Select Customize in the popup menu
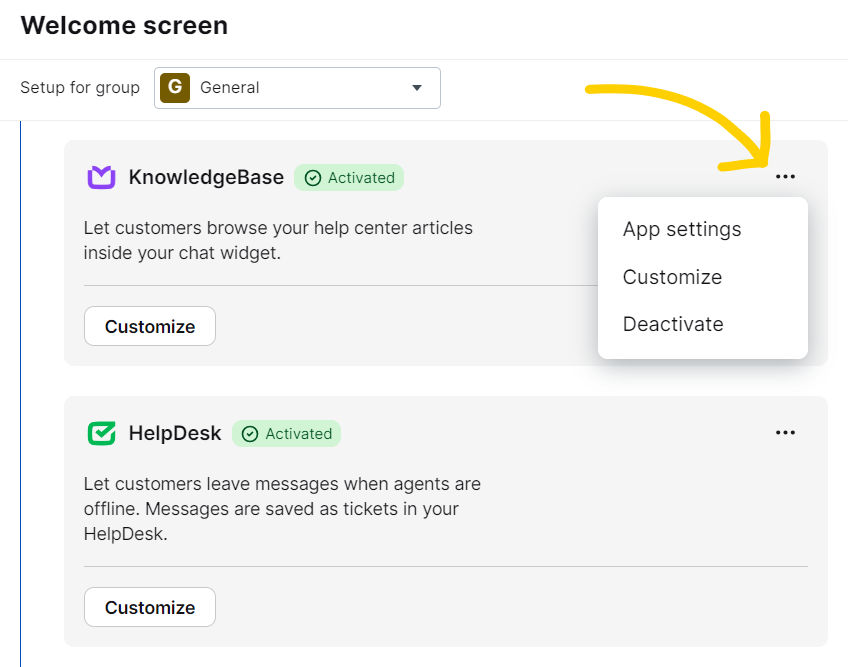Image resolution: width=848 pixels, height=667 pixels. [x=672, y=277]
